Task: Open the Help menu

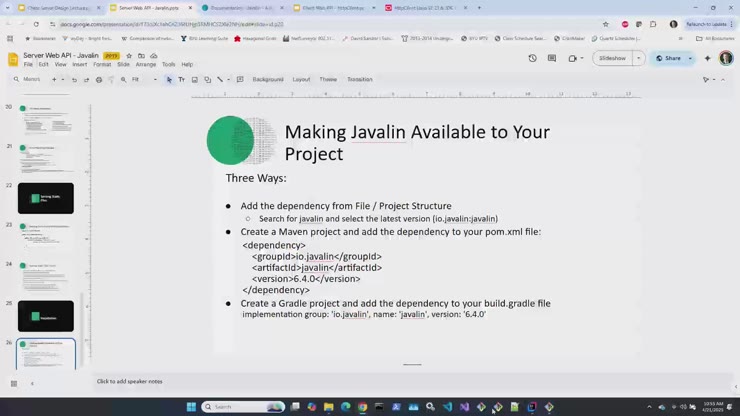Action: point(187,64)
